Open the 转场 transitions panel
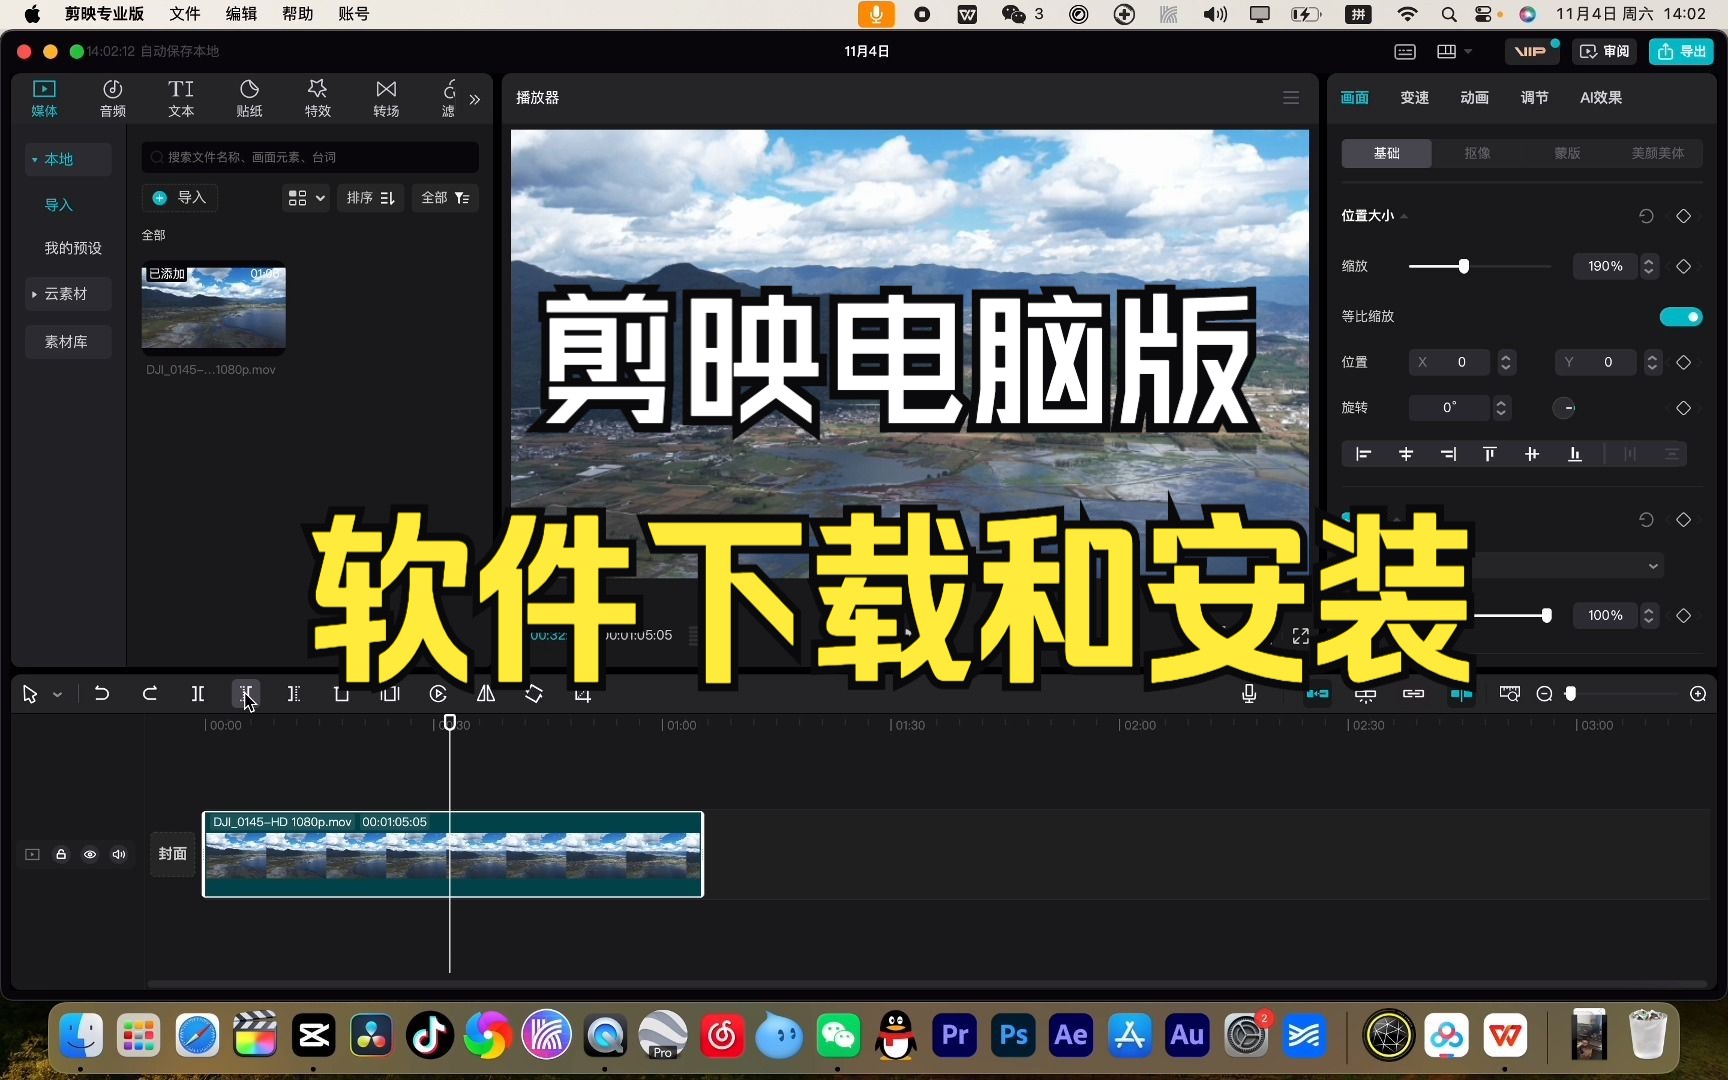Image resolution: width=1728 pixels, height=1080 pixels. tap(386, 98)
